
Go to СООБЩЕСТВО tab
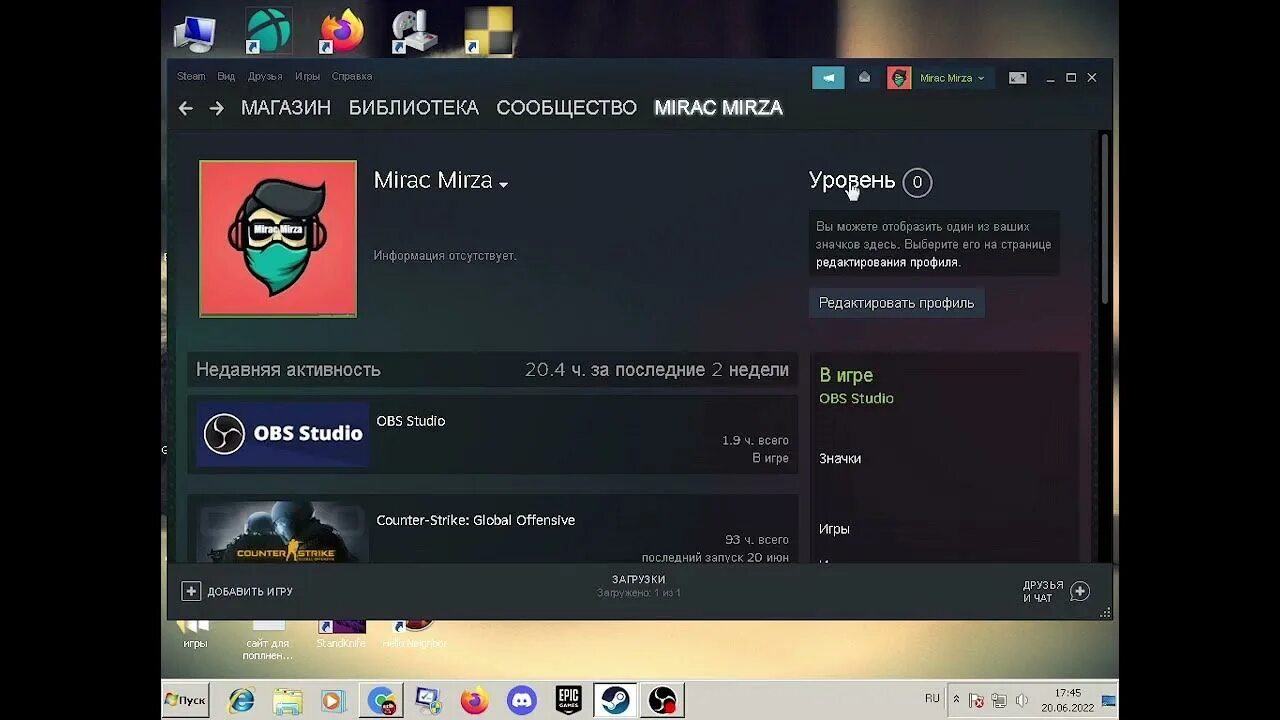[x=566, y=108]
